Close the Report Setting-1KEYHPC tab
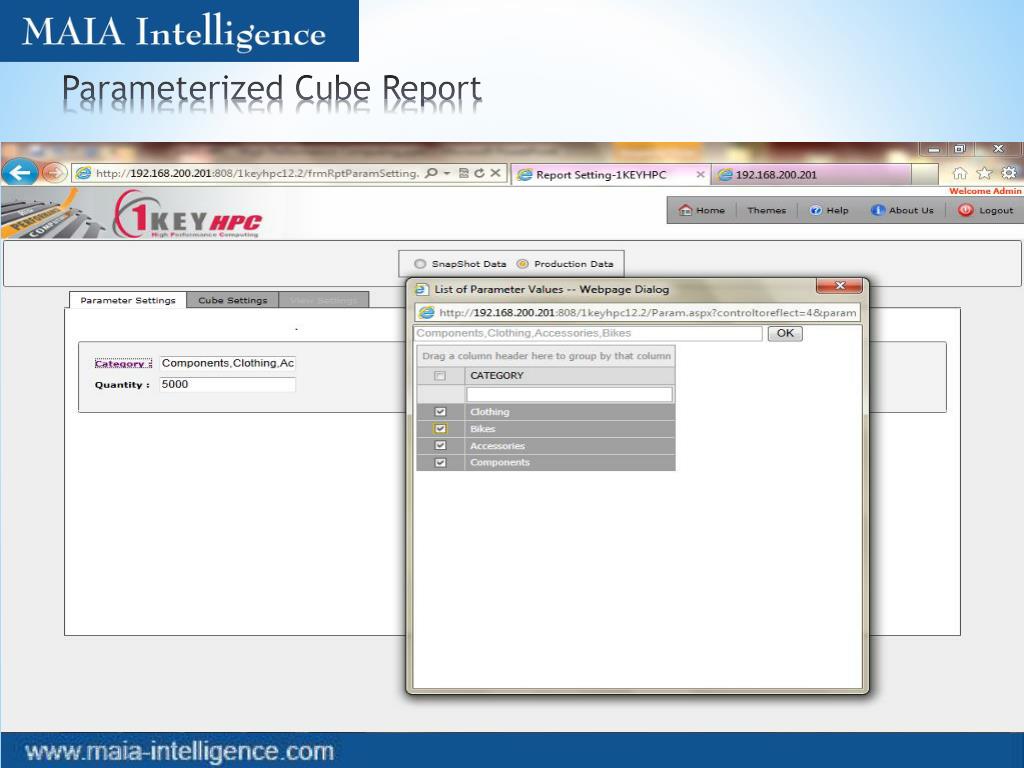Screen dimensions: 1024x768 coord(700,174)
